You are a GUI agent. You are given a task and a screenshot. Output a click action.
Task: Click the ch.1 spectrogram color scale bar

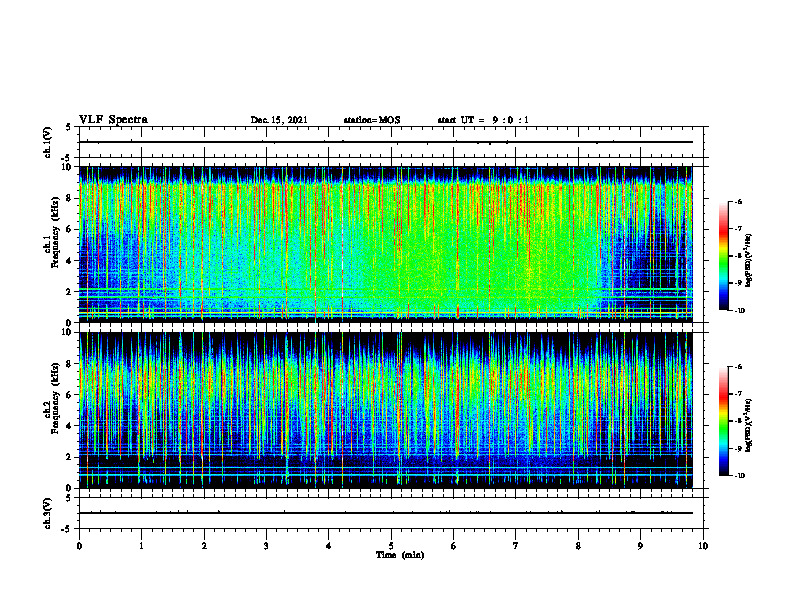[723, 256]
